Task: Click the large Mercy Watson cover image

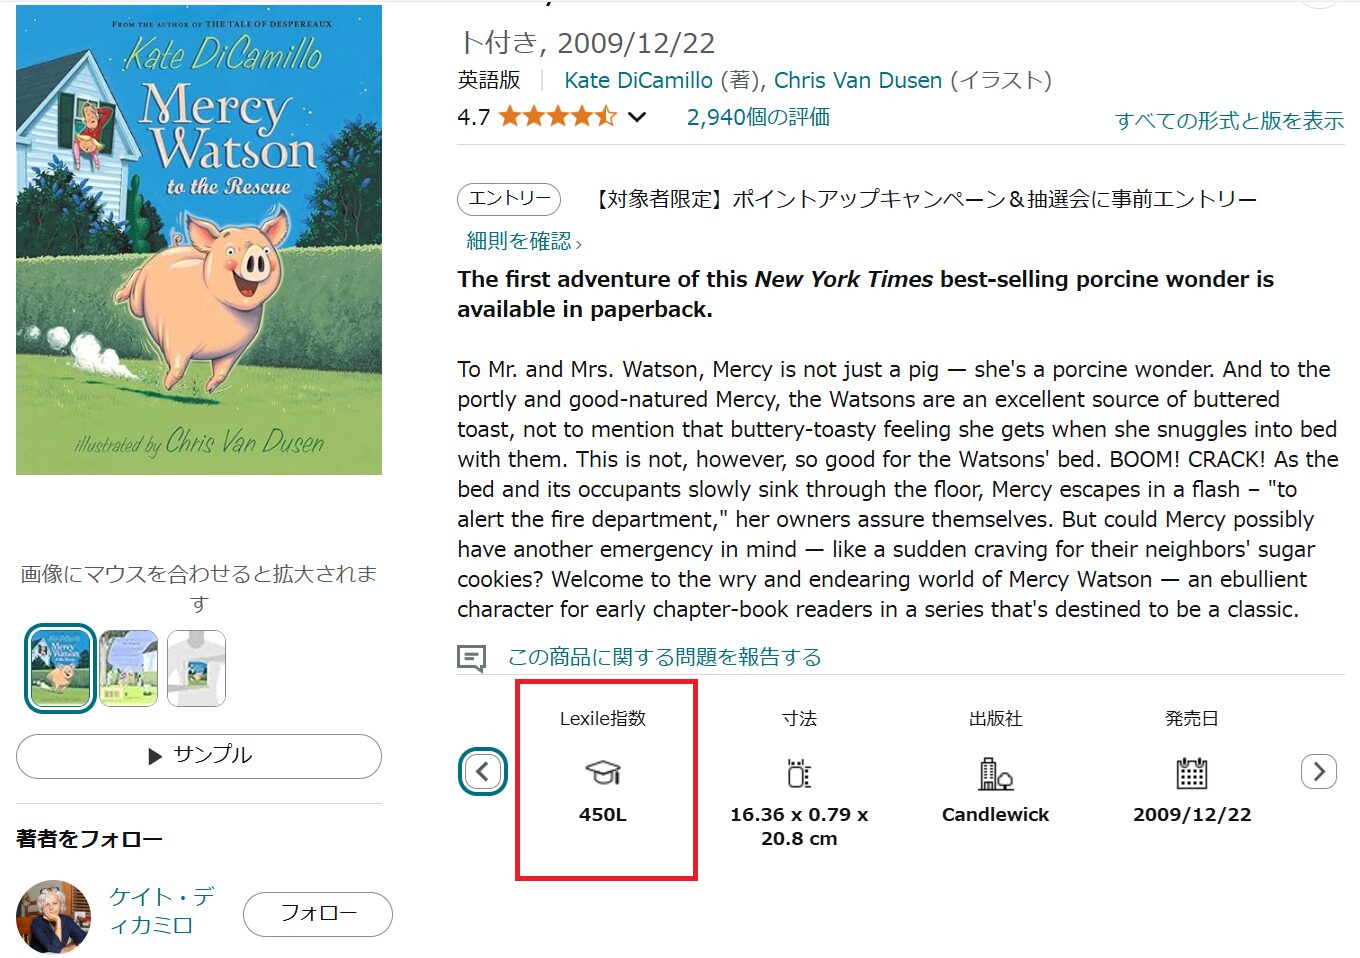Action: [199, 240]
